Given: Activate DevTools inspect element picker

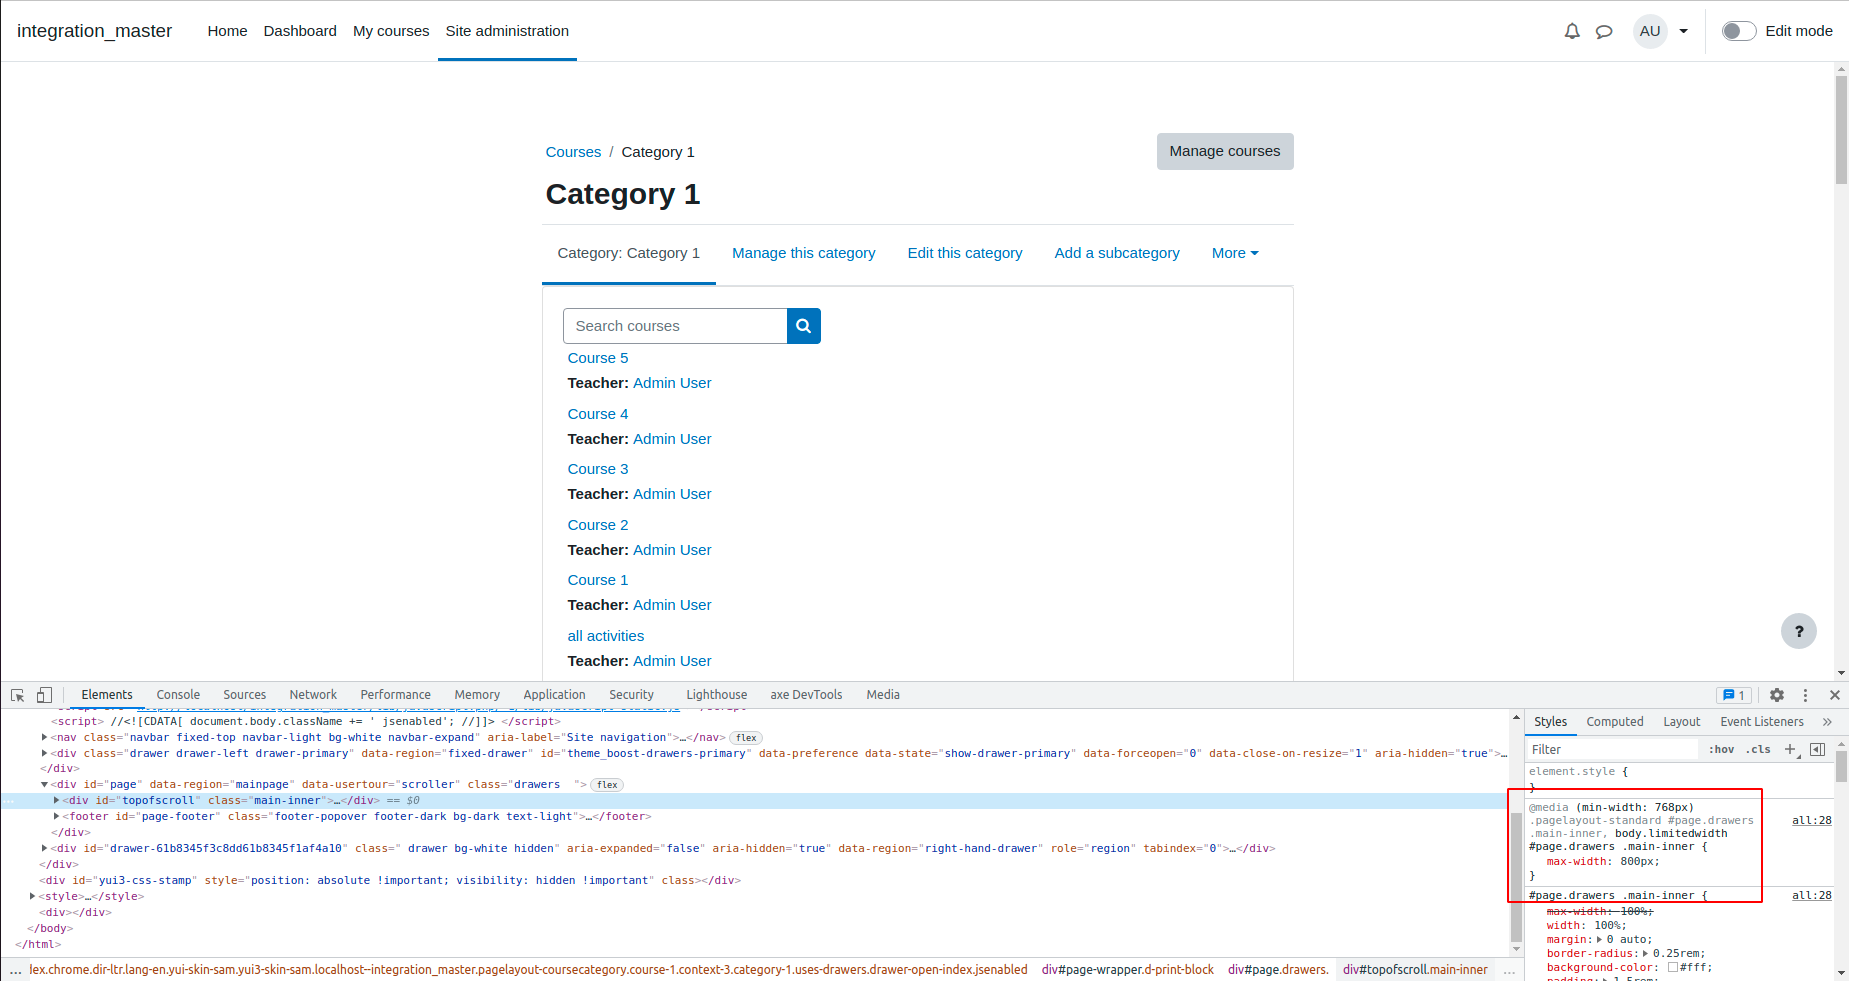Looking at the screenshot, I should [17, 695].
